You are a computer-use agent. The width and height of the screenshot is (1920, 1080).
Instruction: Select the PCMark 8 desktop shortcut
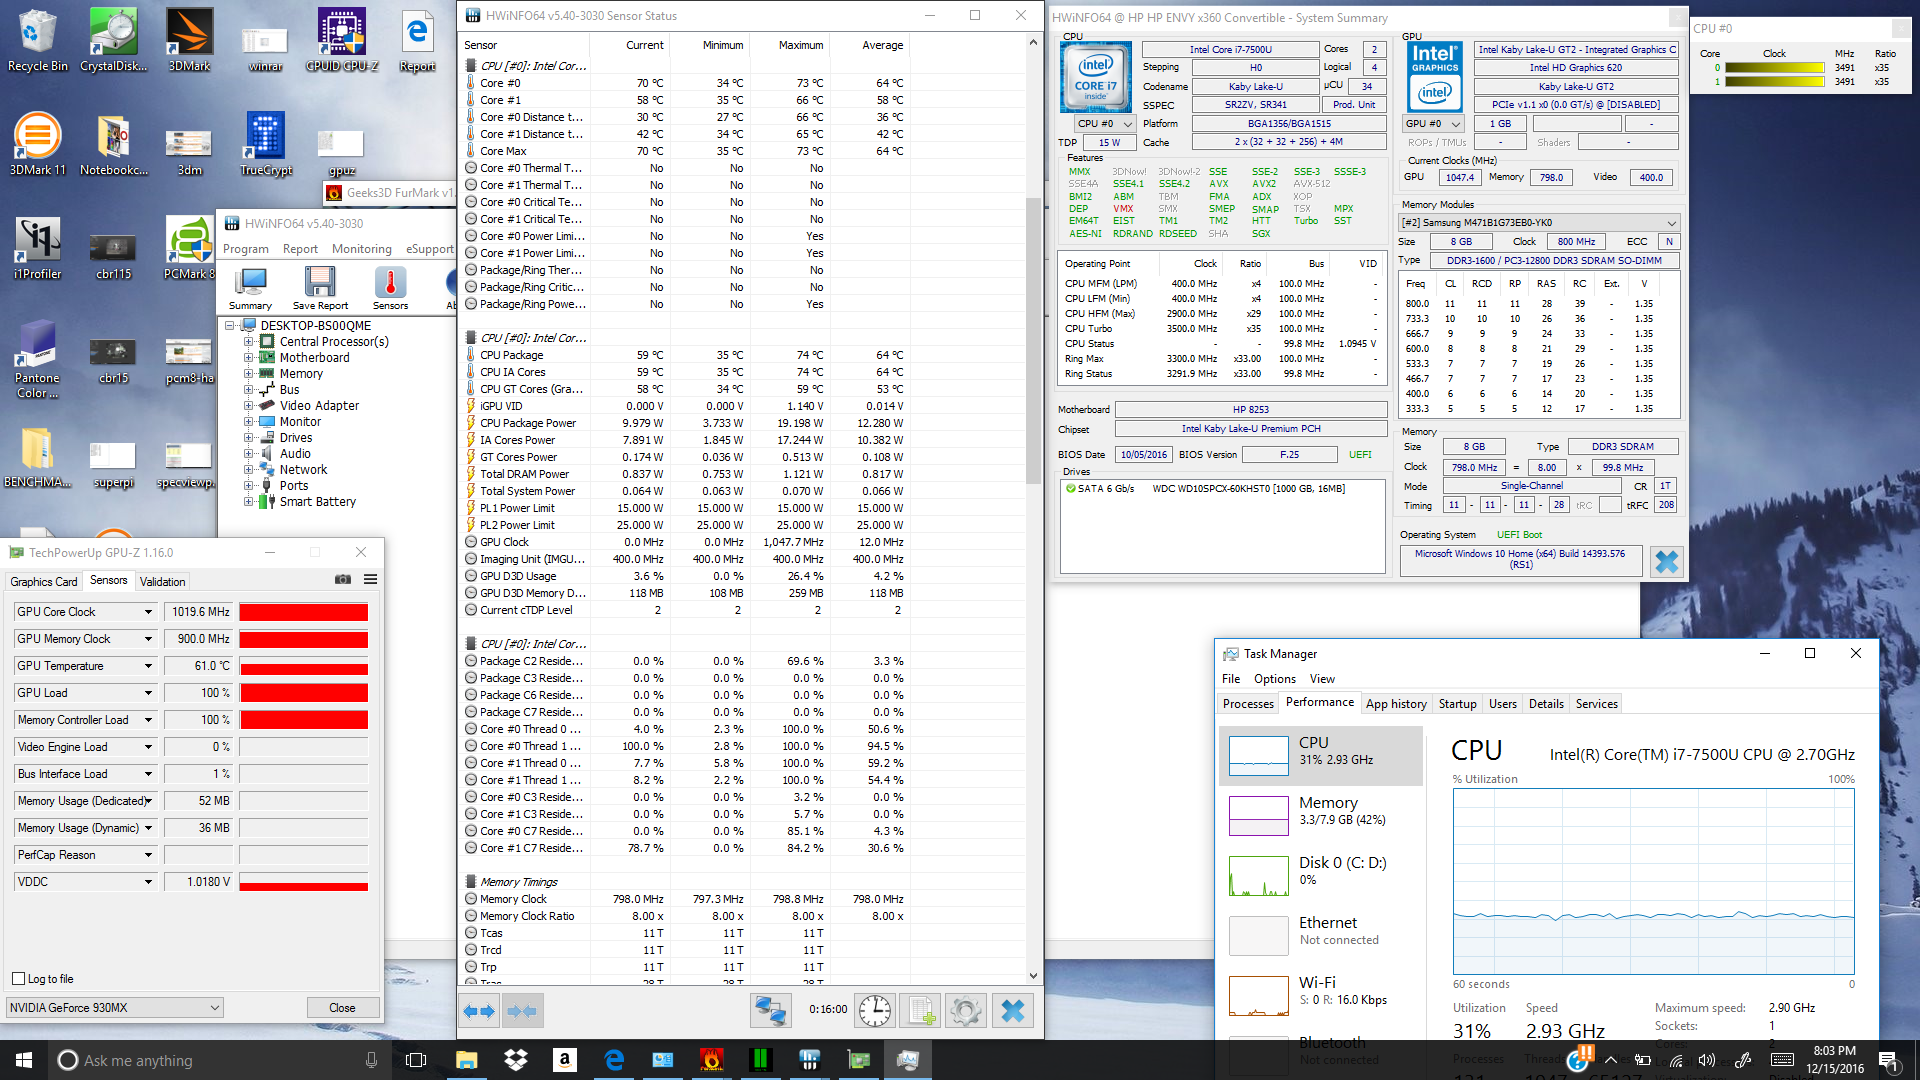[189, 248]
